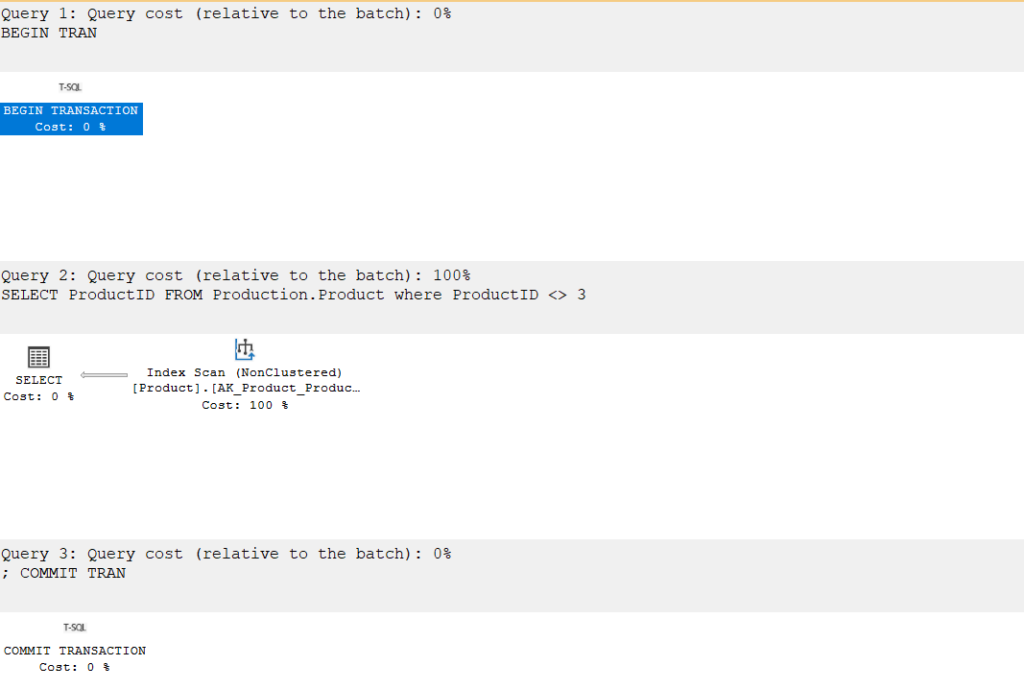Click the 'BEGIN TRAN' statement text

[49, 33]
